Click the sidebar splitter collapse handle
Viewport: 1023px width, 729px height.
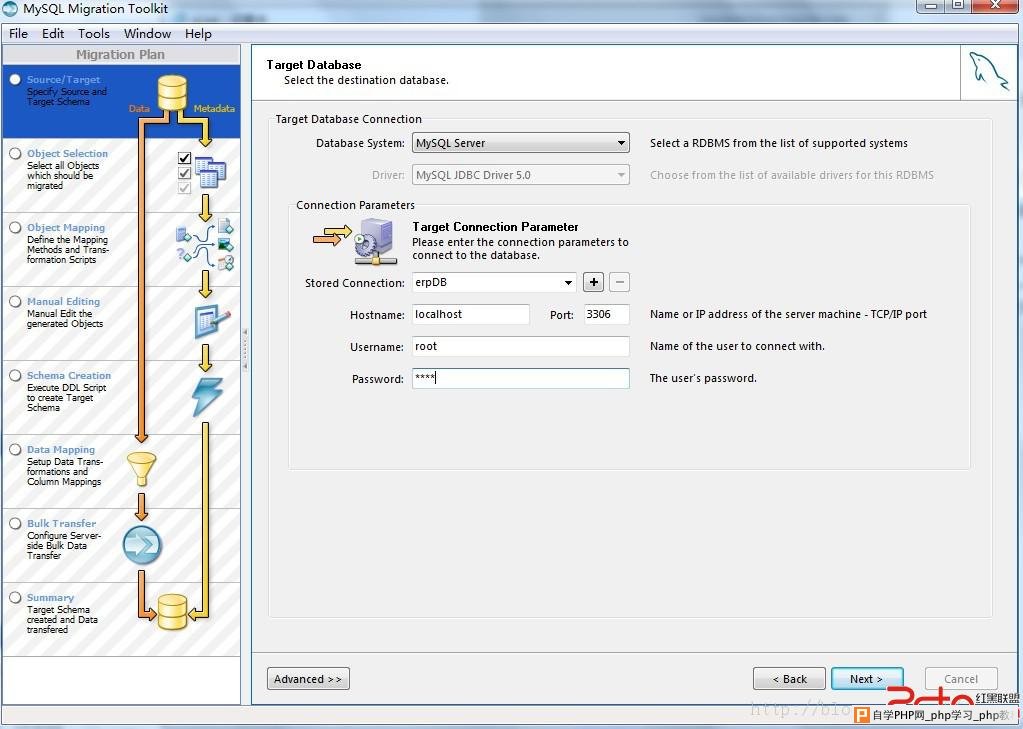[x=245, y=349]
